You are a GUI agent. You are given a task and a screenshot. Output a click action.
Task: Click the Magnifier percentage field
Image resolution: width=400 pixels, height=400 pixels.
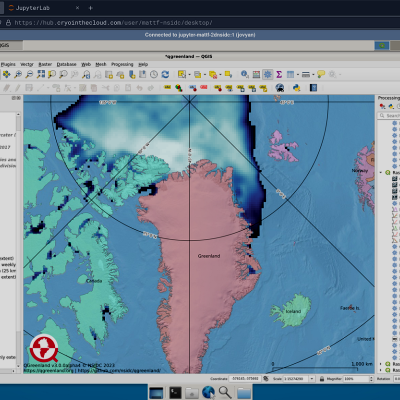coord(356,379)
